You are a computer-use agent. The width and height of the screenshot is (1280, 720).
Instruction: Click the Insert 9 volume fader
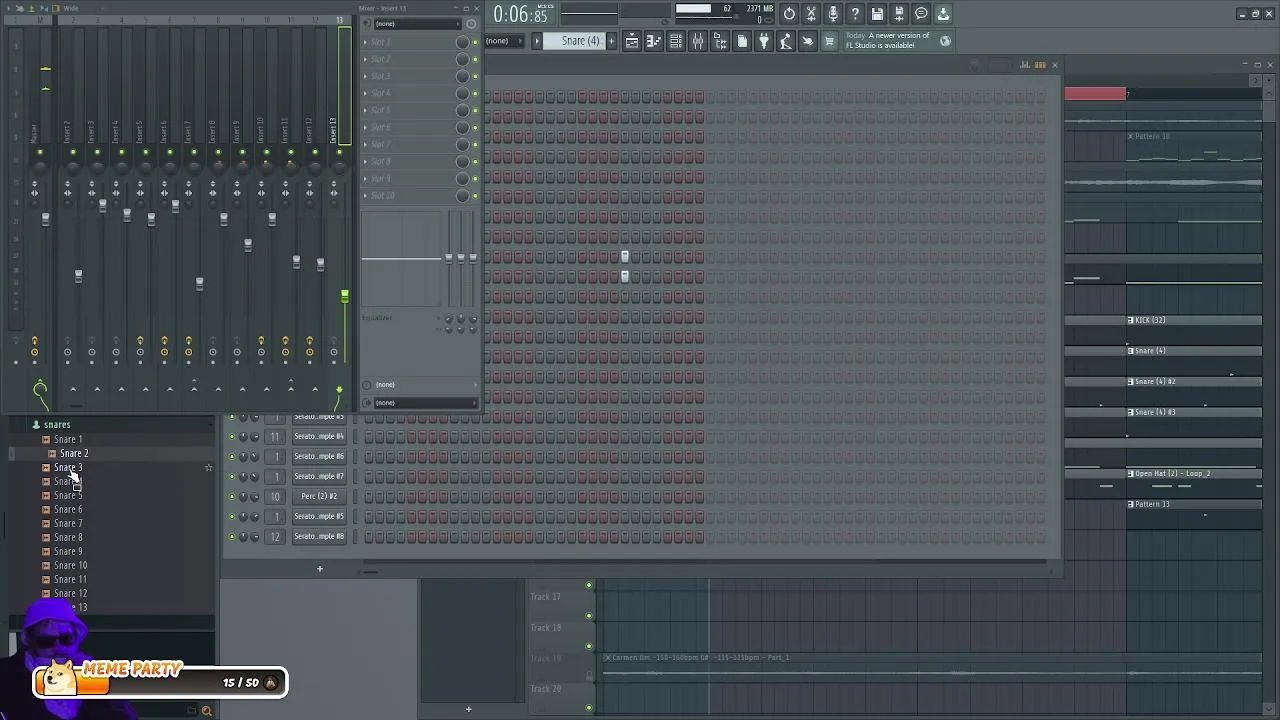click(248, 244)
